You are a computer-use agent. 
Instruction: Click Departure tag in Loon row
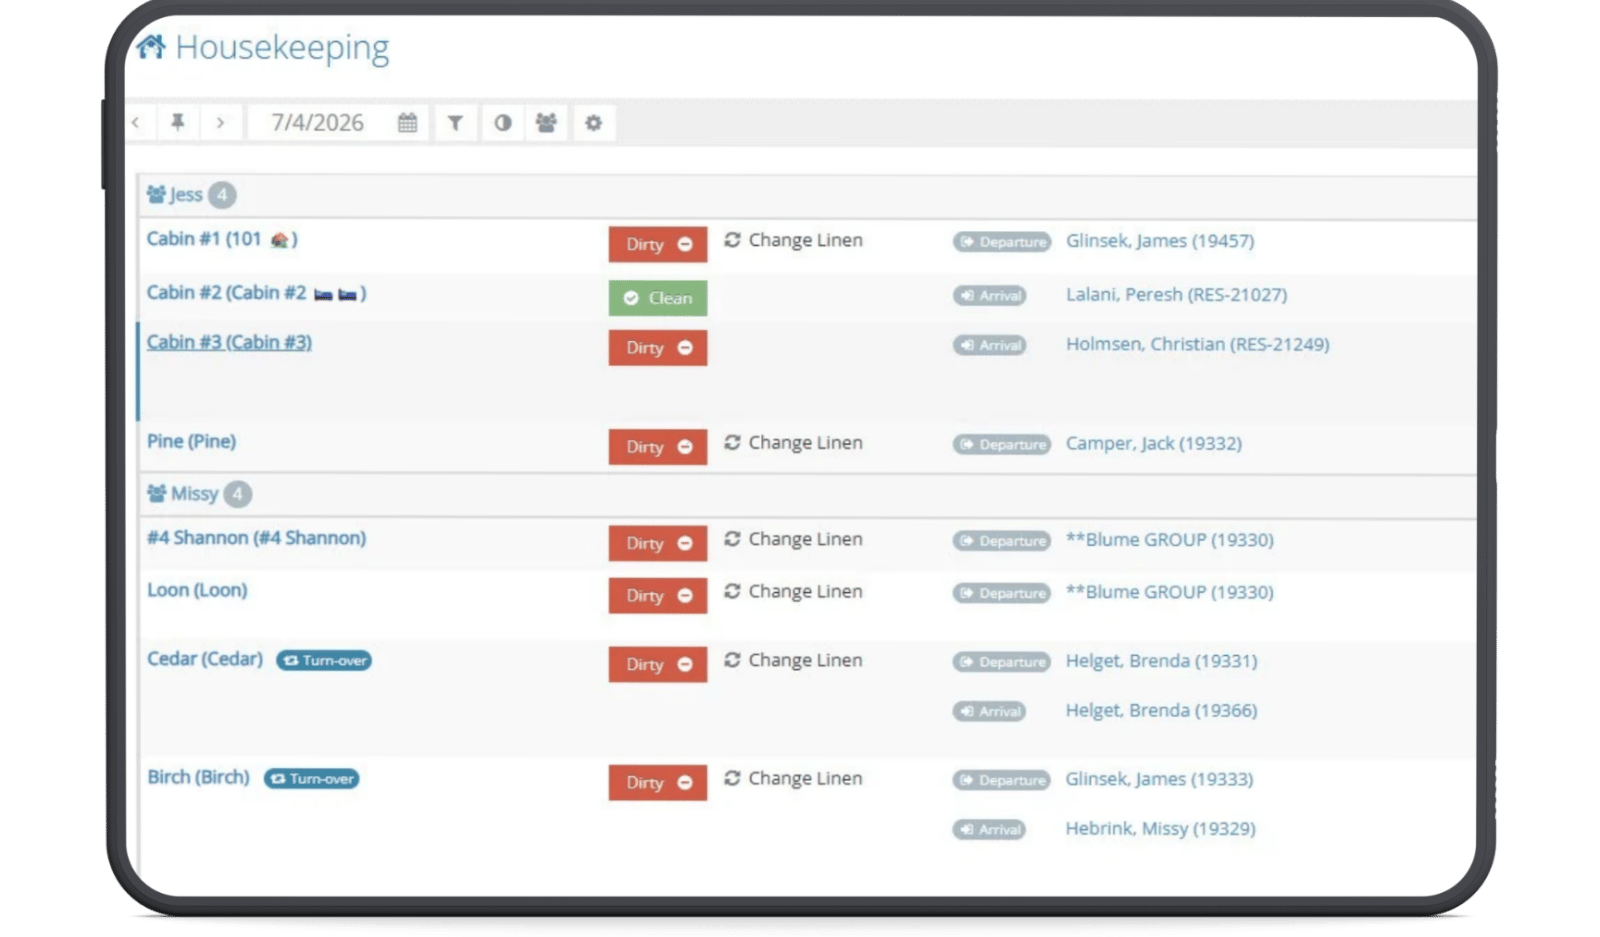1002,592
